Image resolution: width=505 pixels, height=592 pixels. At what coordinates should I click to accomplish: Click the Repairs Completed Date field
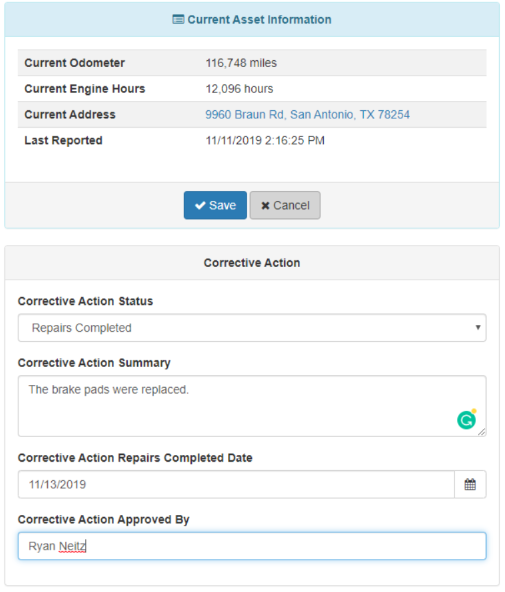[x=236, y=484]
